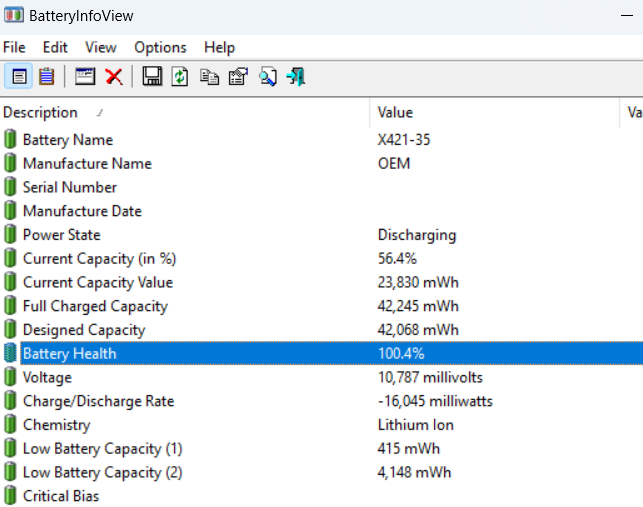The width and height of the screenshot is (643, 507).
Task: Open the View menu
Action: click(101, 48)
